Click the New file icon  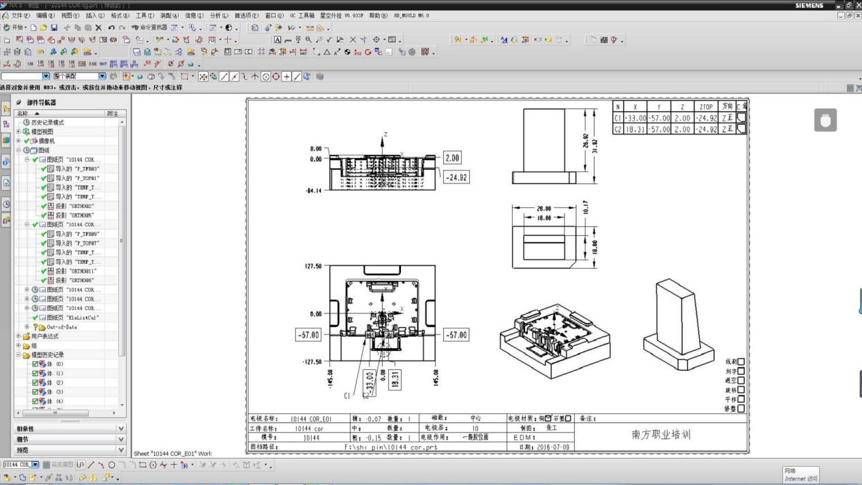pyautogui.click(x=33, y=27)
